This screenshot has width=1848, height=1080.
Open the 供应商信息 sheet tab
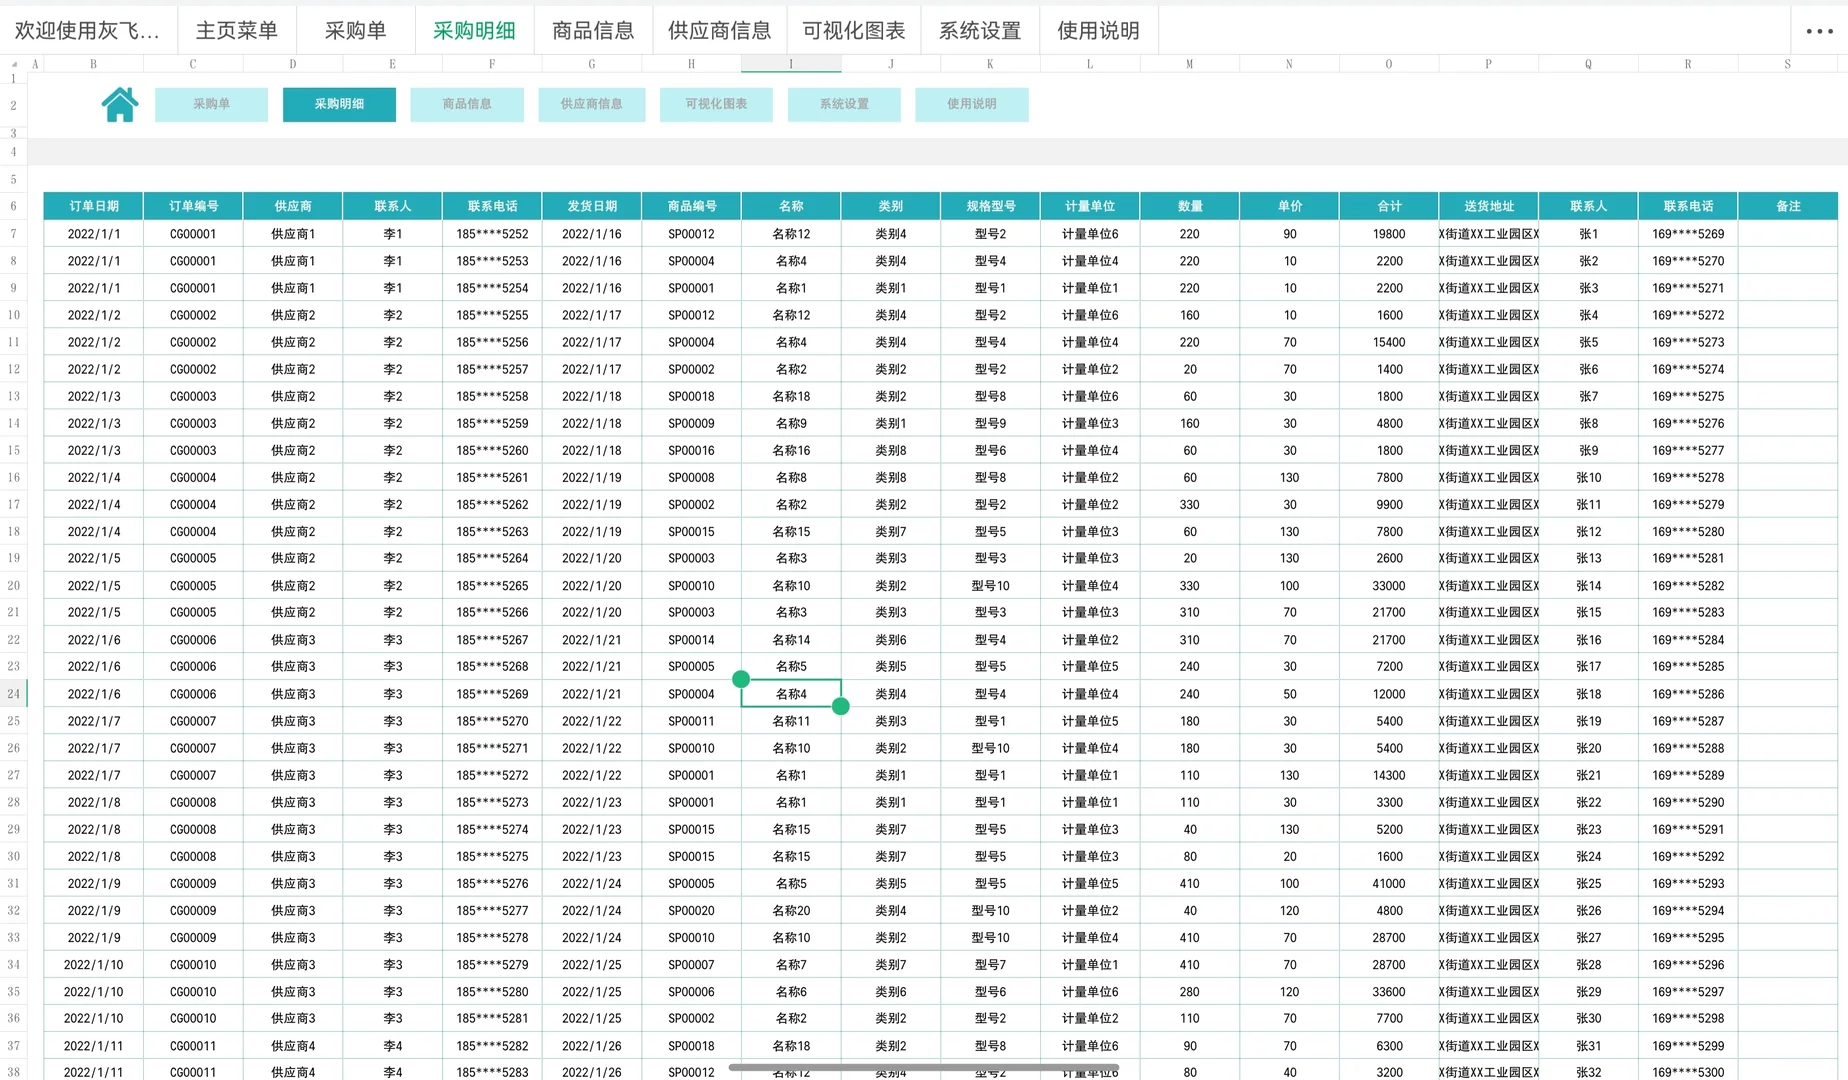point(719,30)
